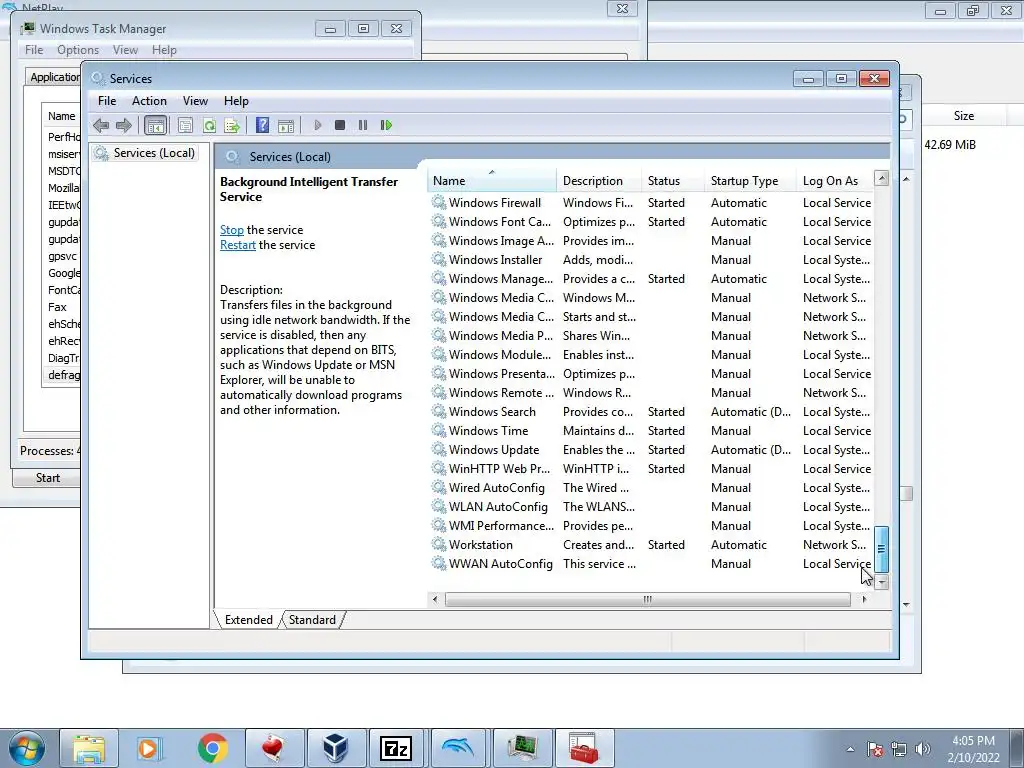Sort by Name column header
Viewport: 1024px width, 768px height.
pyautogui.click(x=492, y=181)
